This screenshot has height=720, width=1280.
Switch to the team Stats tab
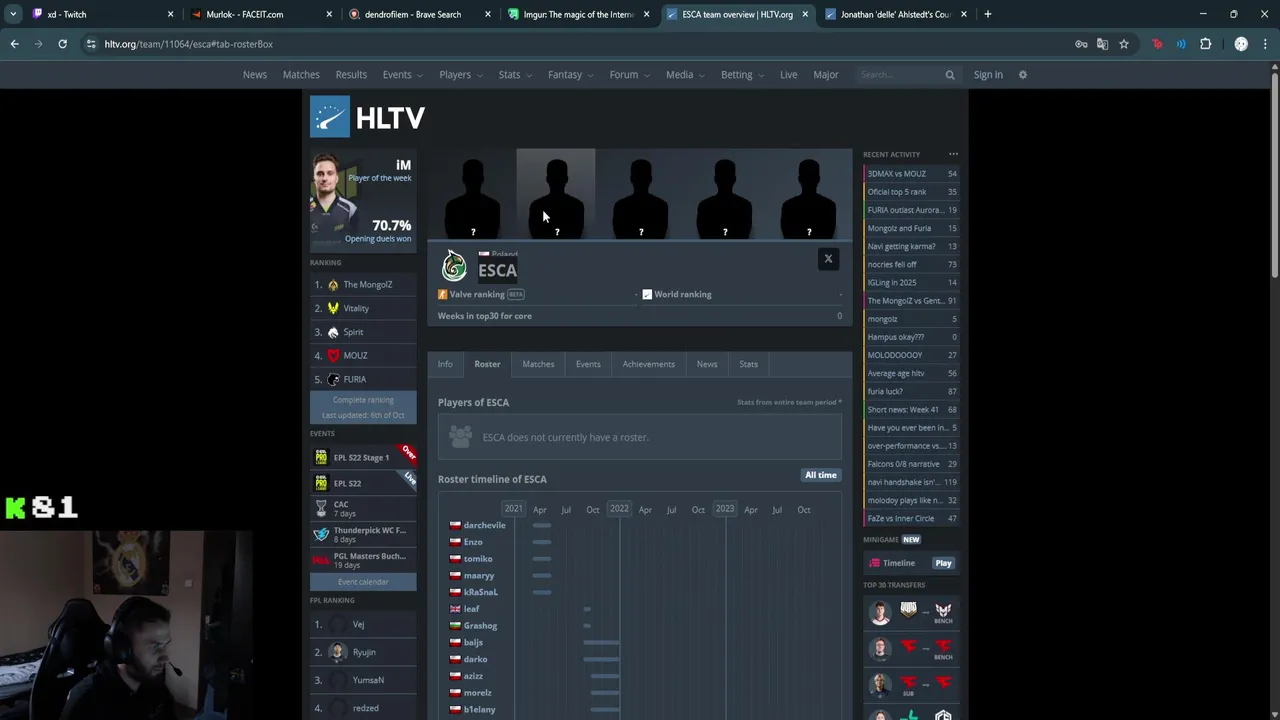coord(748,364)
